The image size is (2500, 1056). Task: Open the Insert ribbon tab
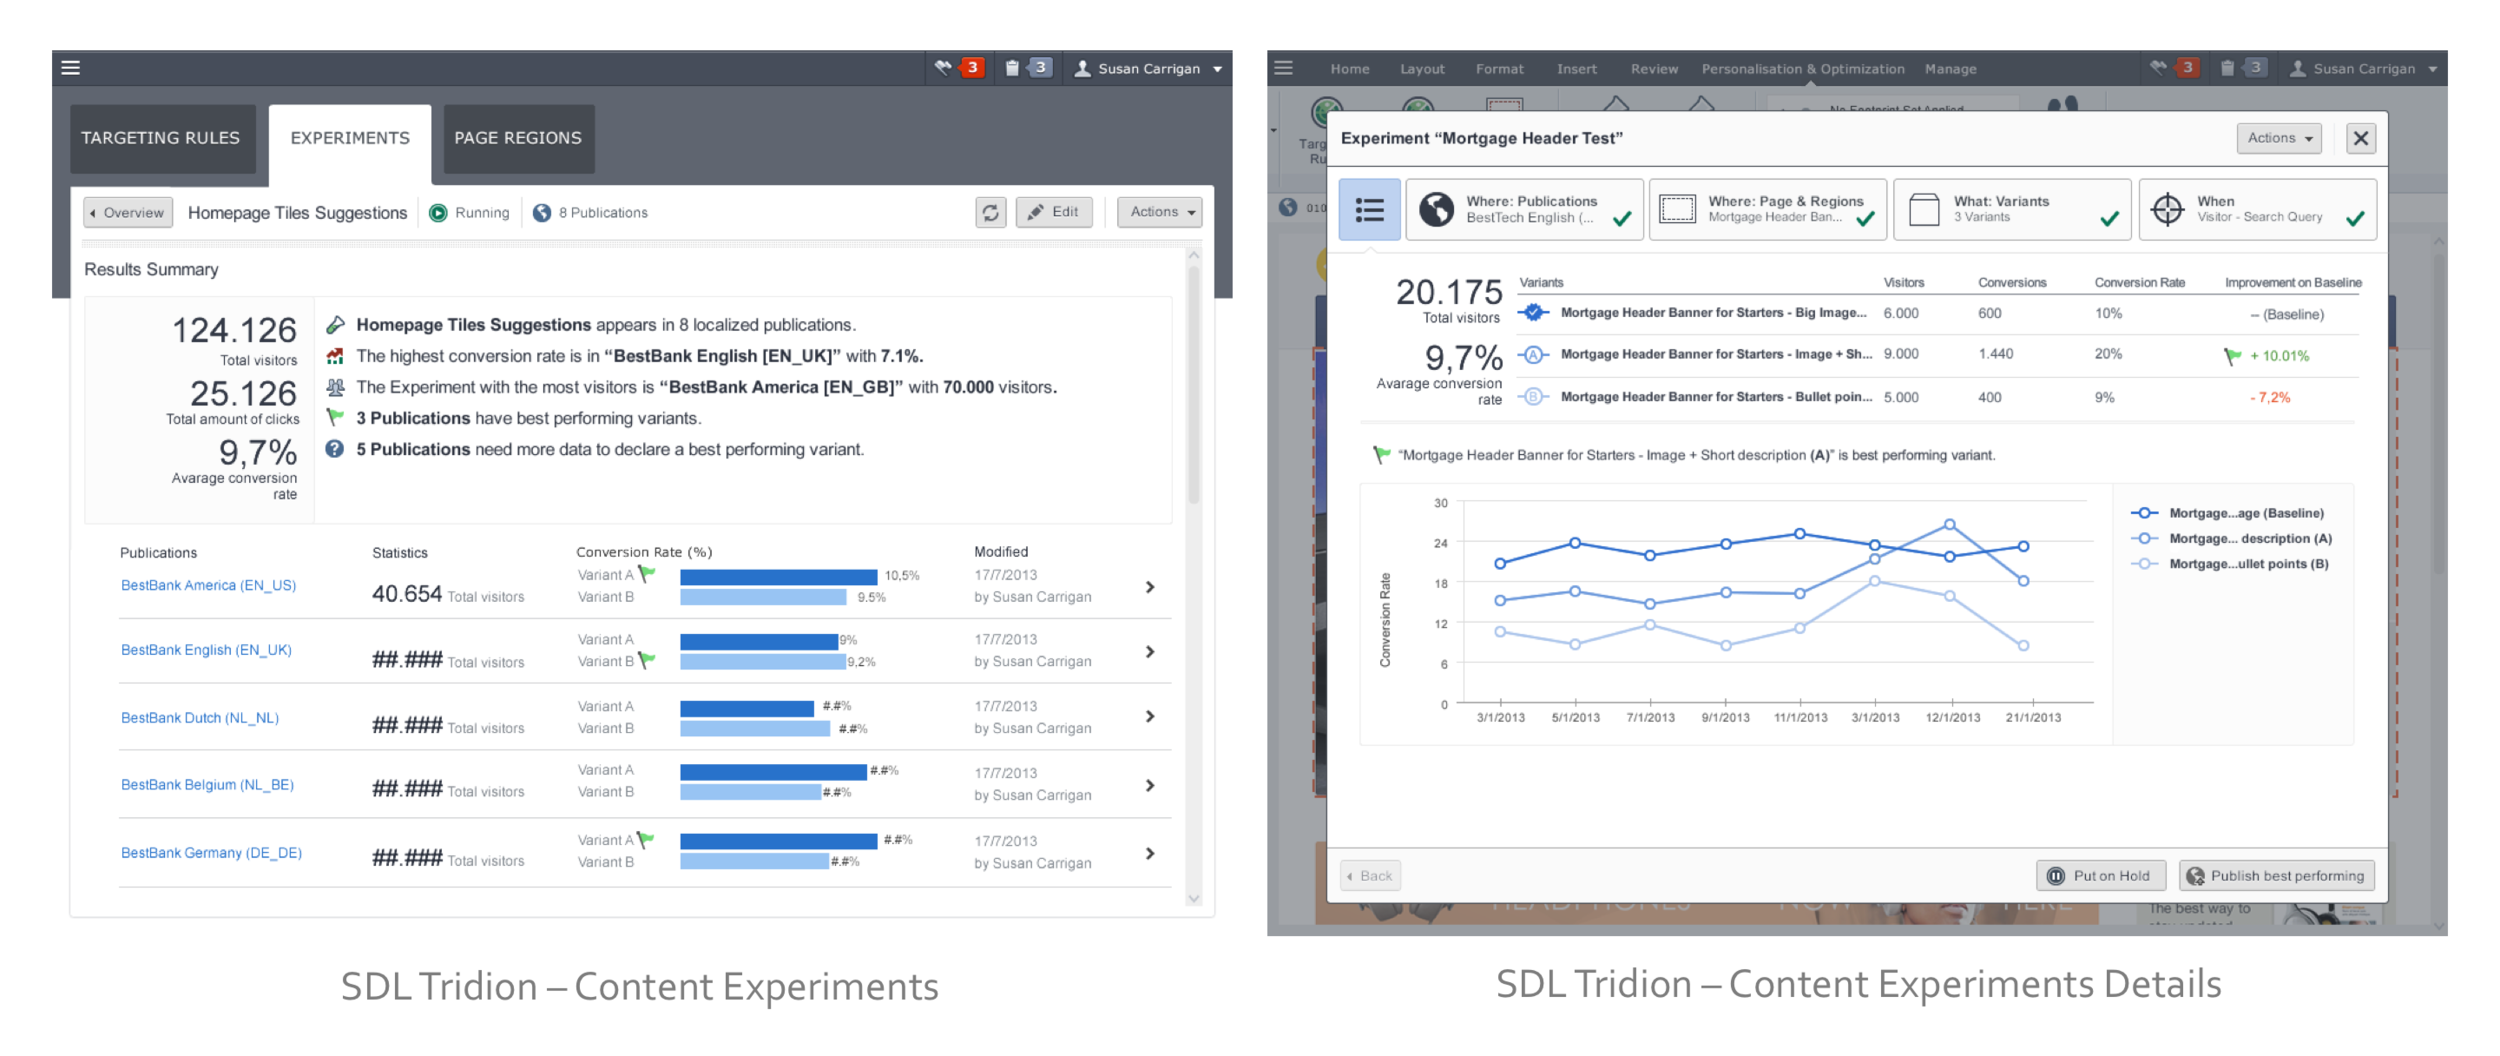1577,69
